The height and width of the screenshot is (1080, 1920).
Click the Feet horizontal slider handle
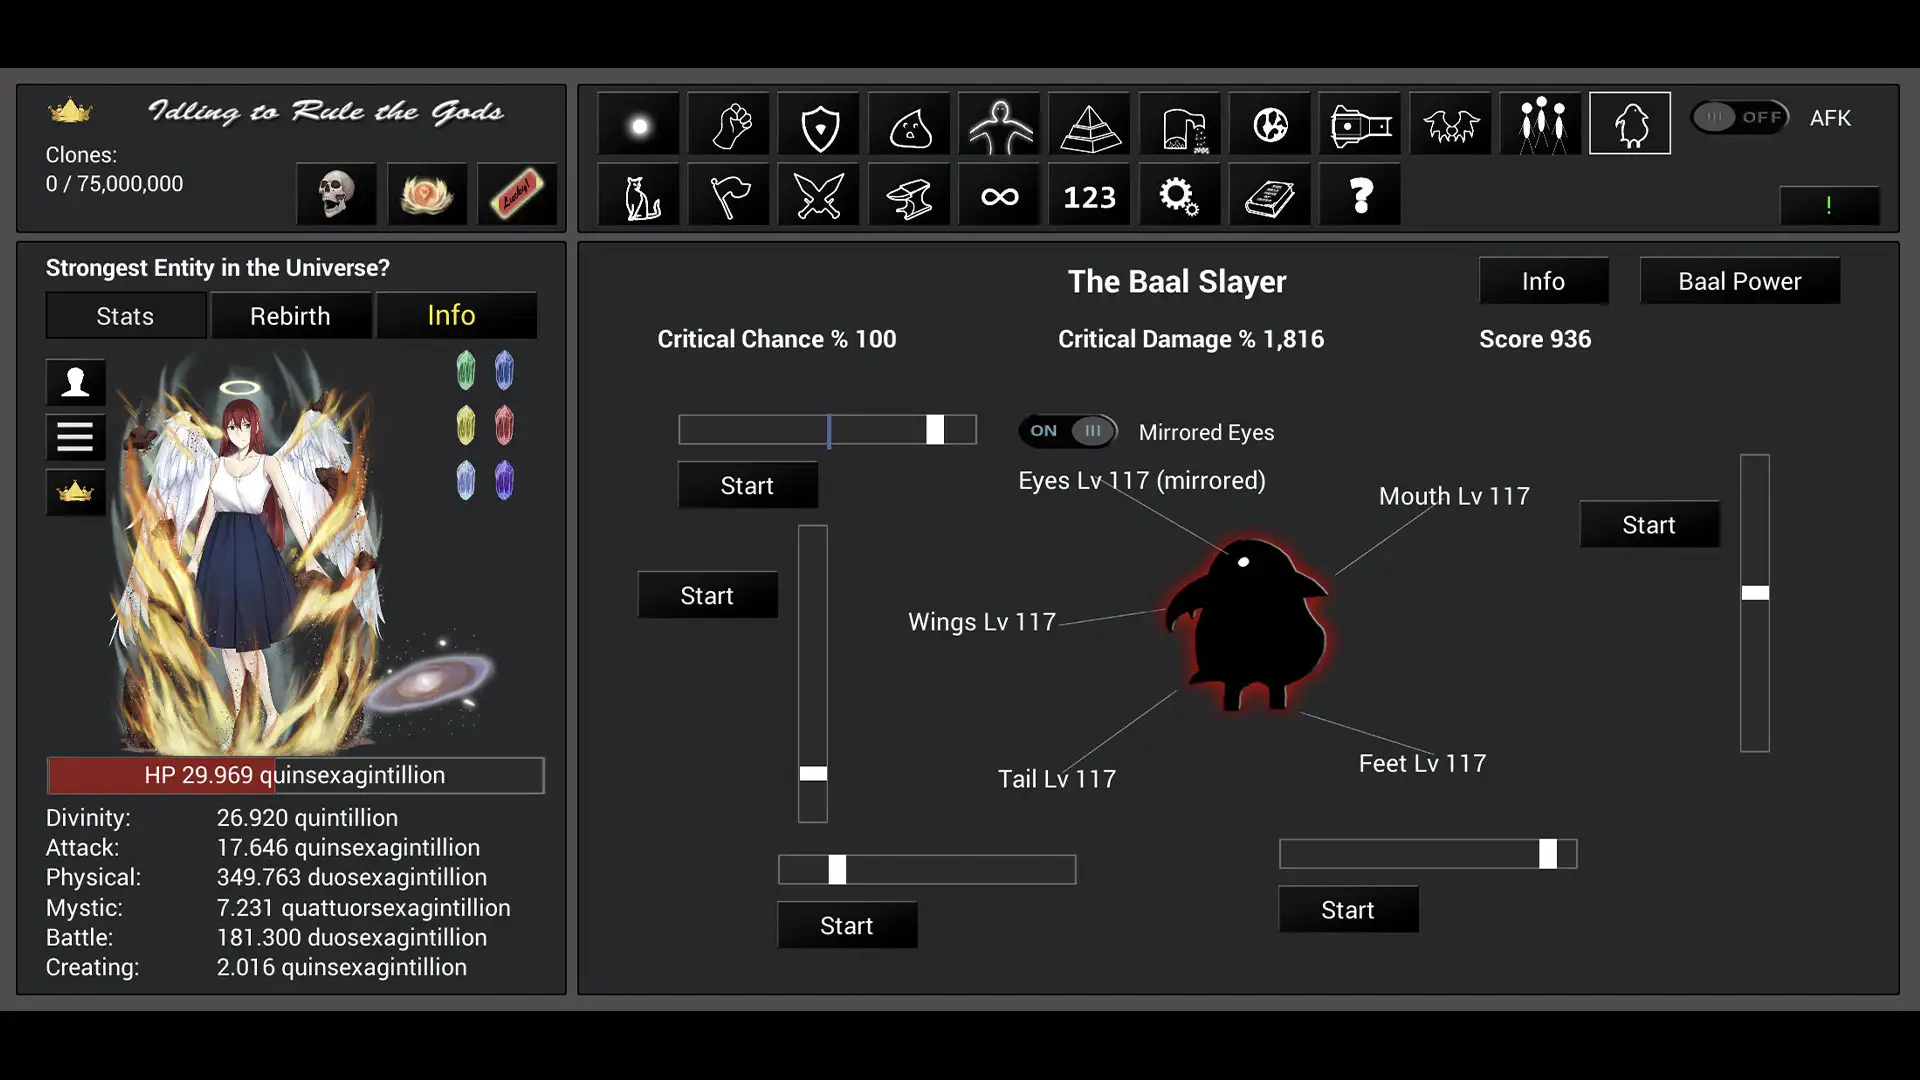1548,853
